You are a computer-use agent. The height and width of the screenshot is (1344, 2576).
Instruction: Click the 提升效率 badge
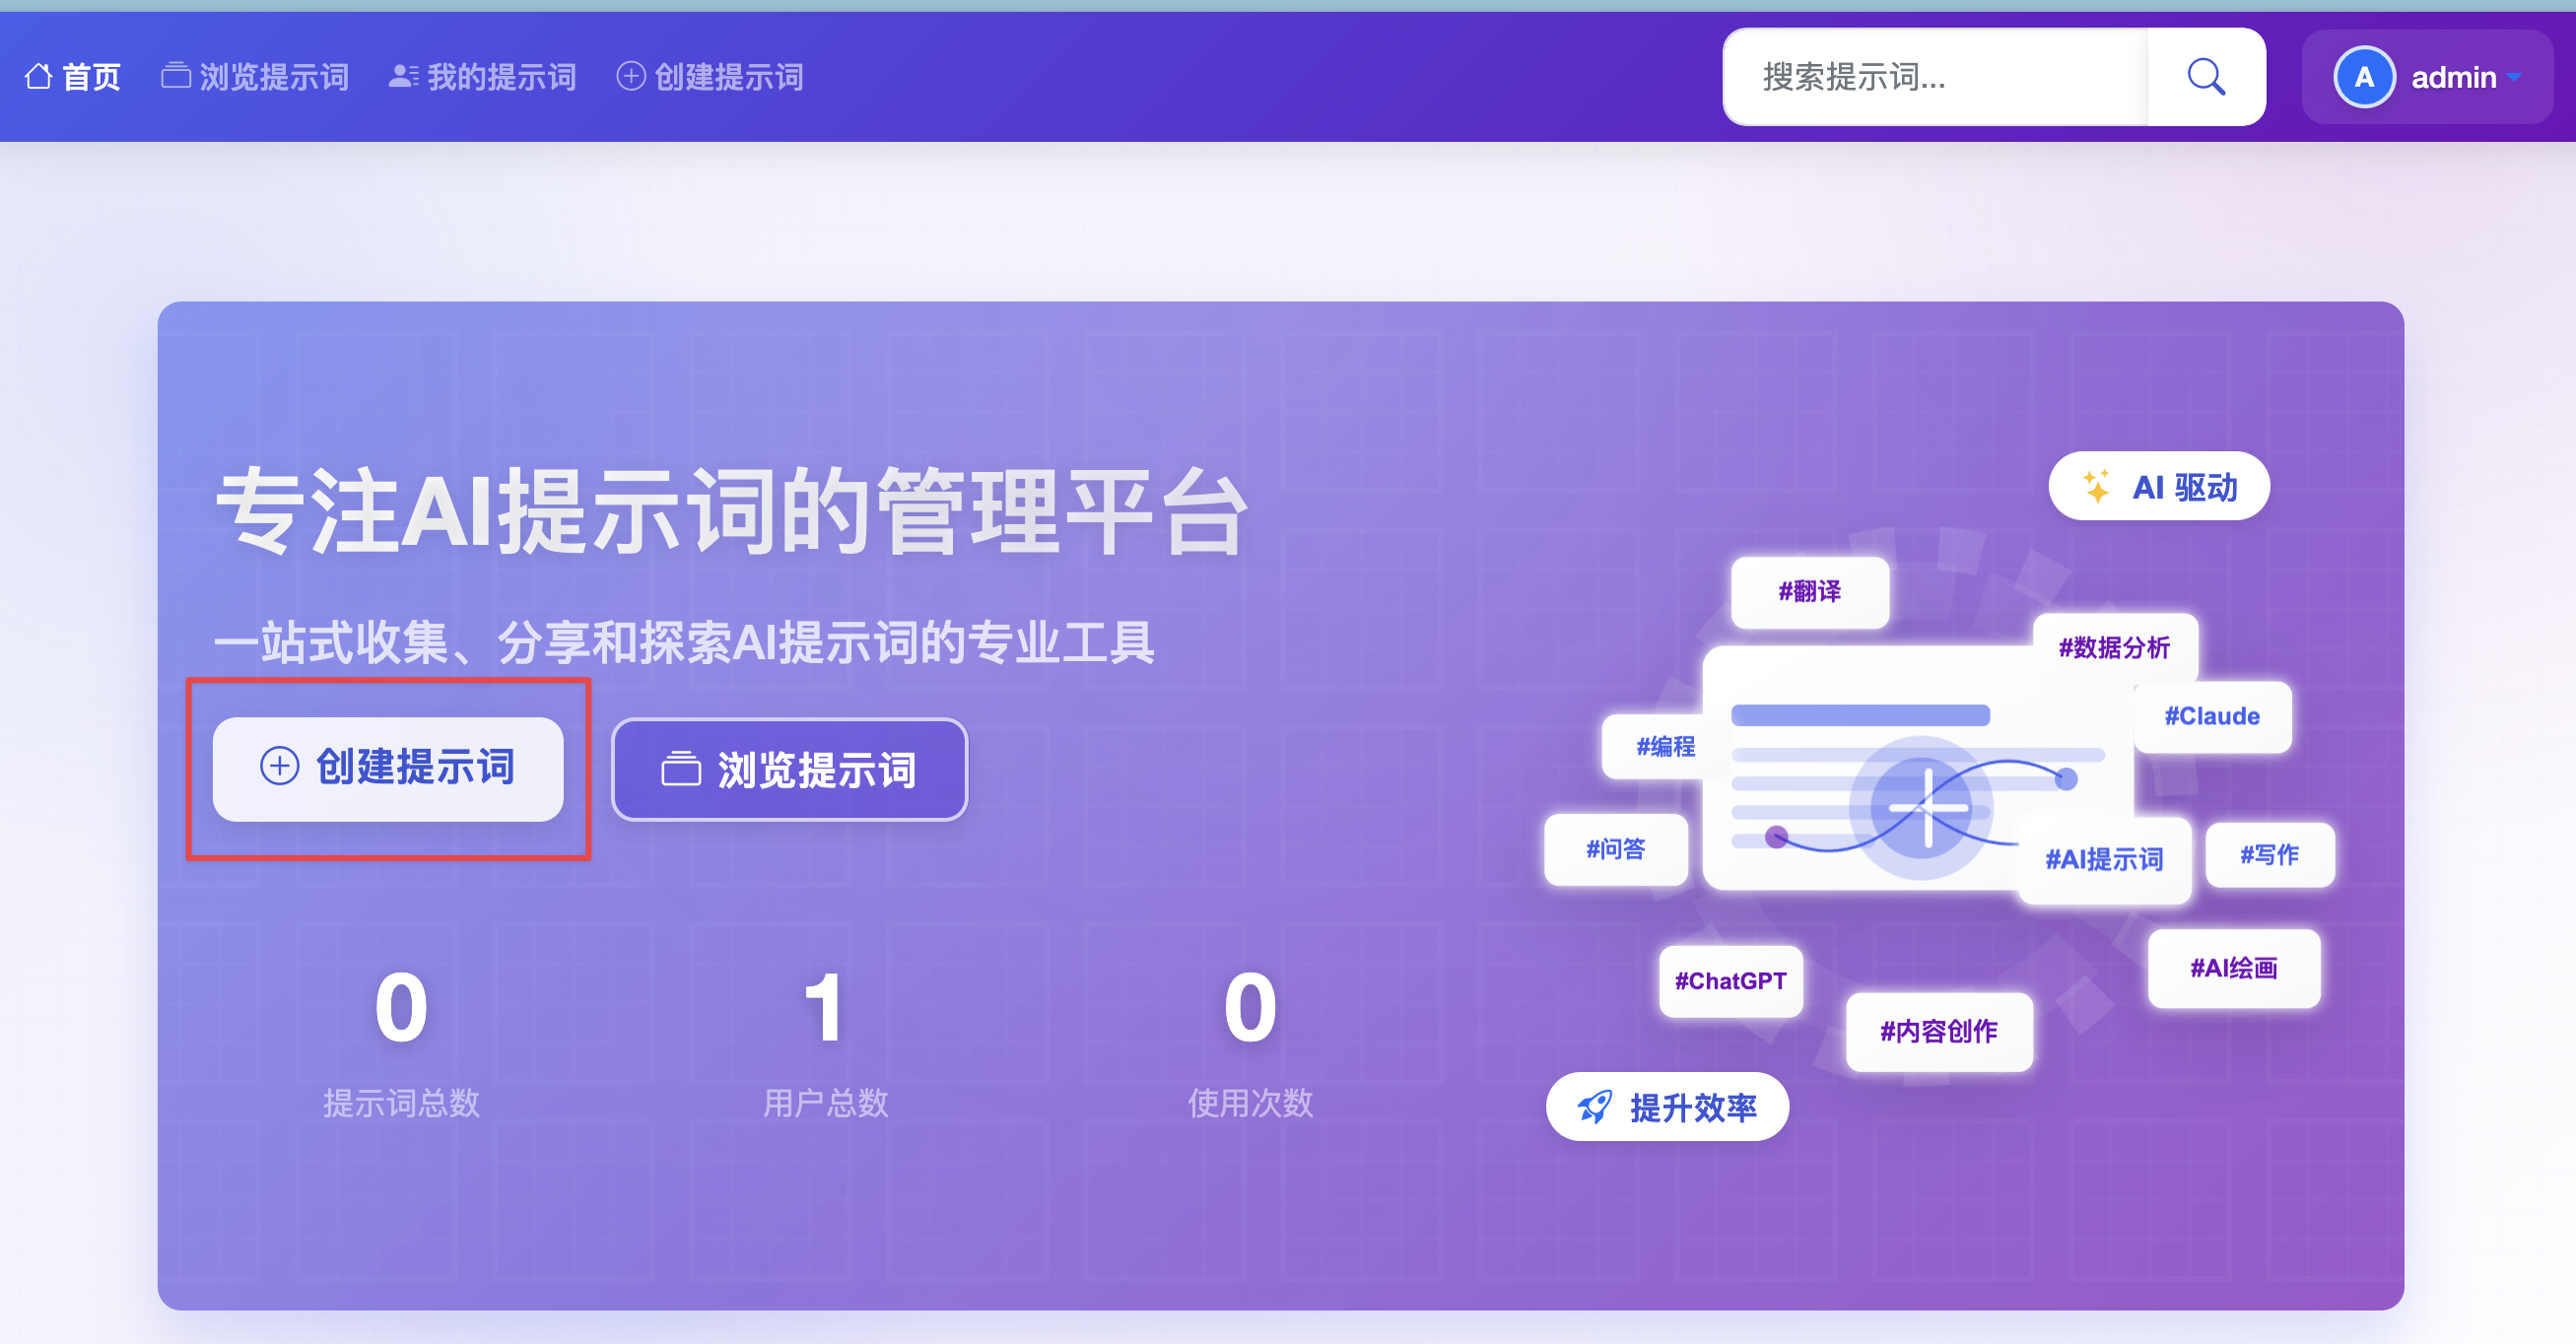click(x=1668, y=1107)
